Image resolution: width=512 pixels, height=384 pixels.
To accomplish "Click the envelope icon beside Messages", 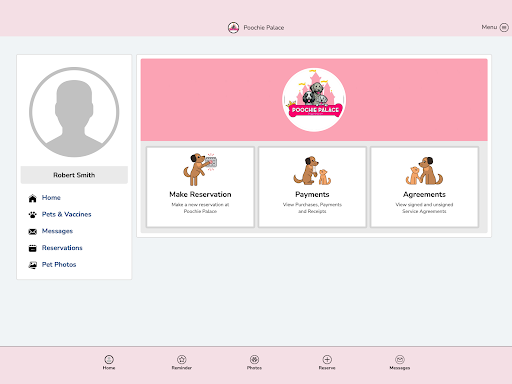I will (x=32, y=232).
